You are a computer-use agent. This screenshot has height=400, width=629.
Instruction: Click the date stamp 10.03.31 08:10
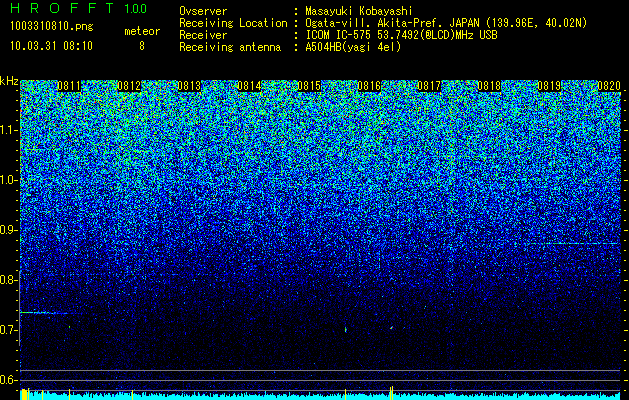tap(51, 46)
